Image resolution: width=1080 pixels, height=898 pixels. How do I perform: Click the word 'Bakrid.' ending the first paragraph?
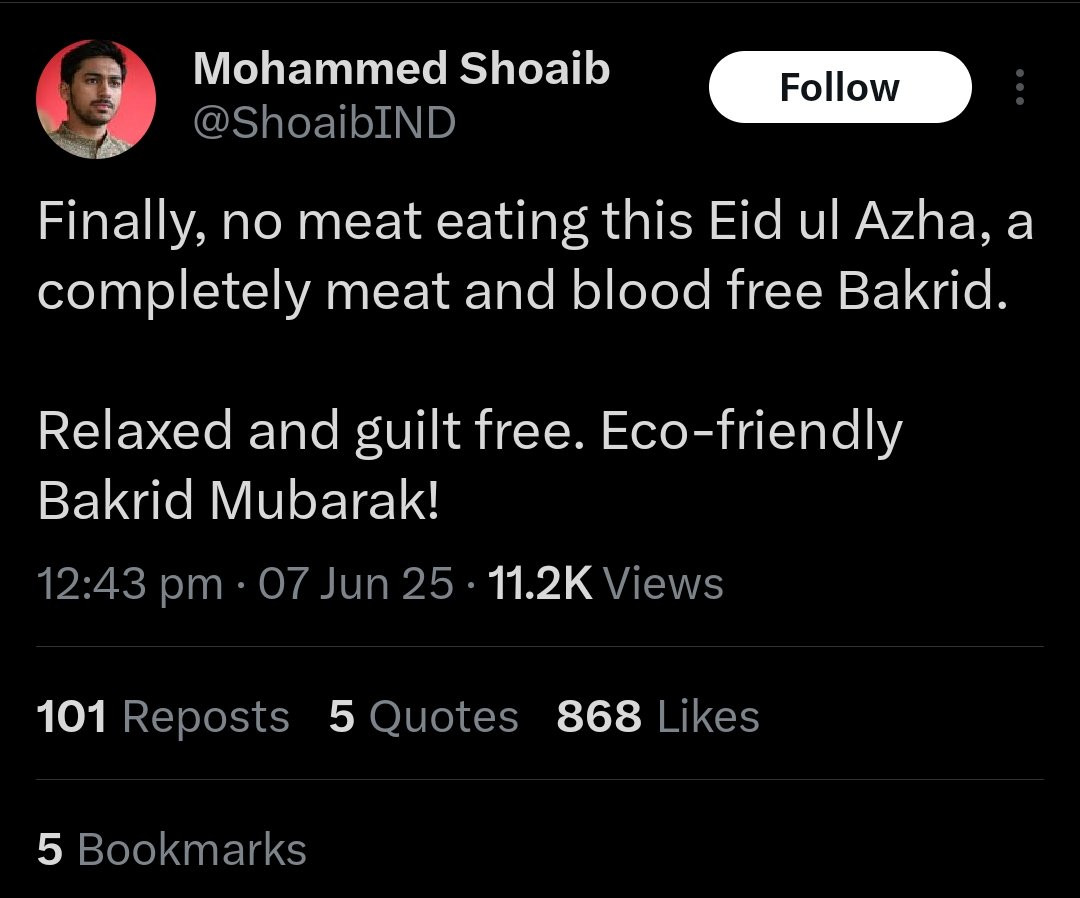pyautogui.click(x=922, y=290)
